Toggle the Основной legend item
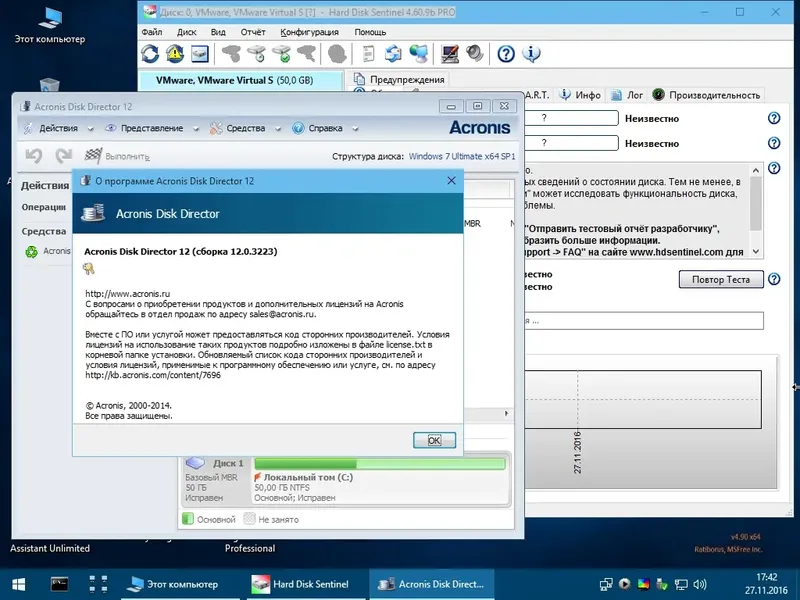This screenshot has height=600, width=800. click(190, 519)
